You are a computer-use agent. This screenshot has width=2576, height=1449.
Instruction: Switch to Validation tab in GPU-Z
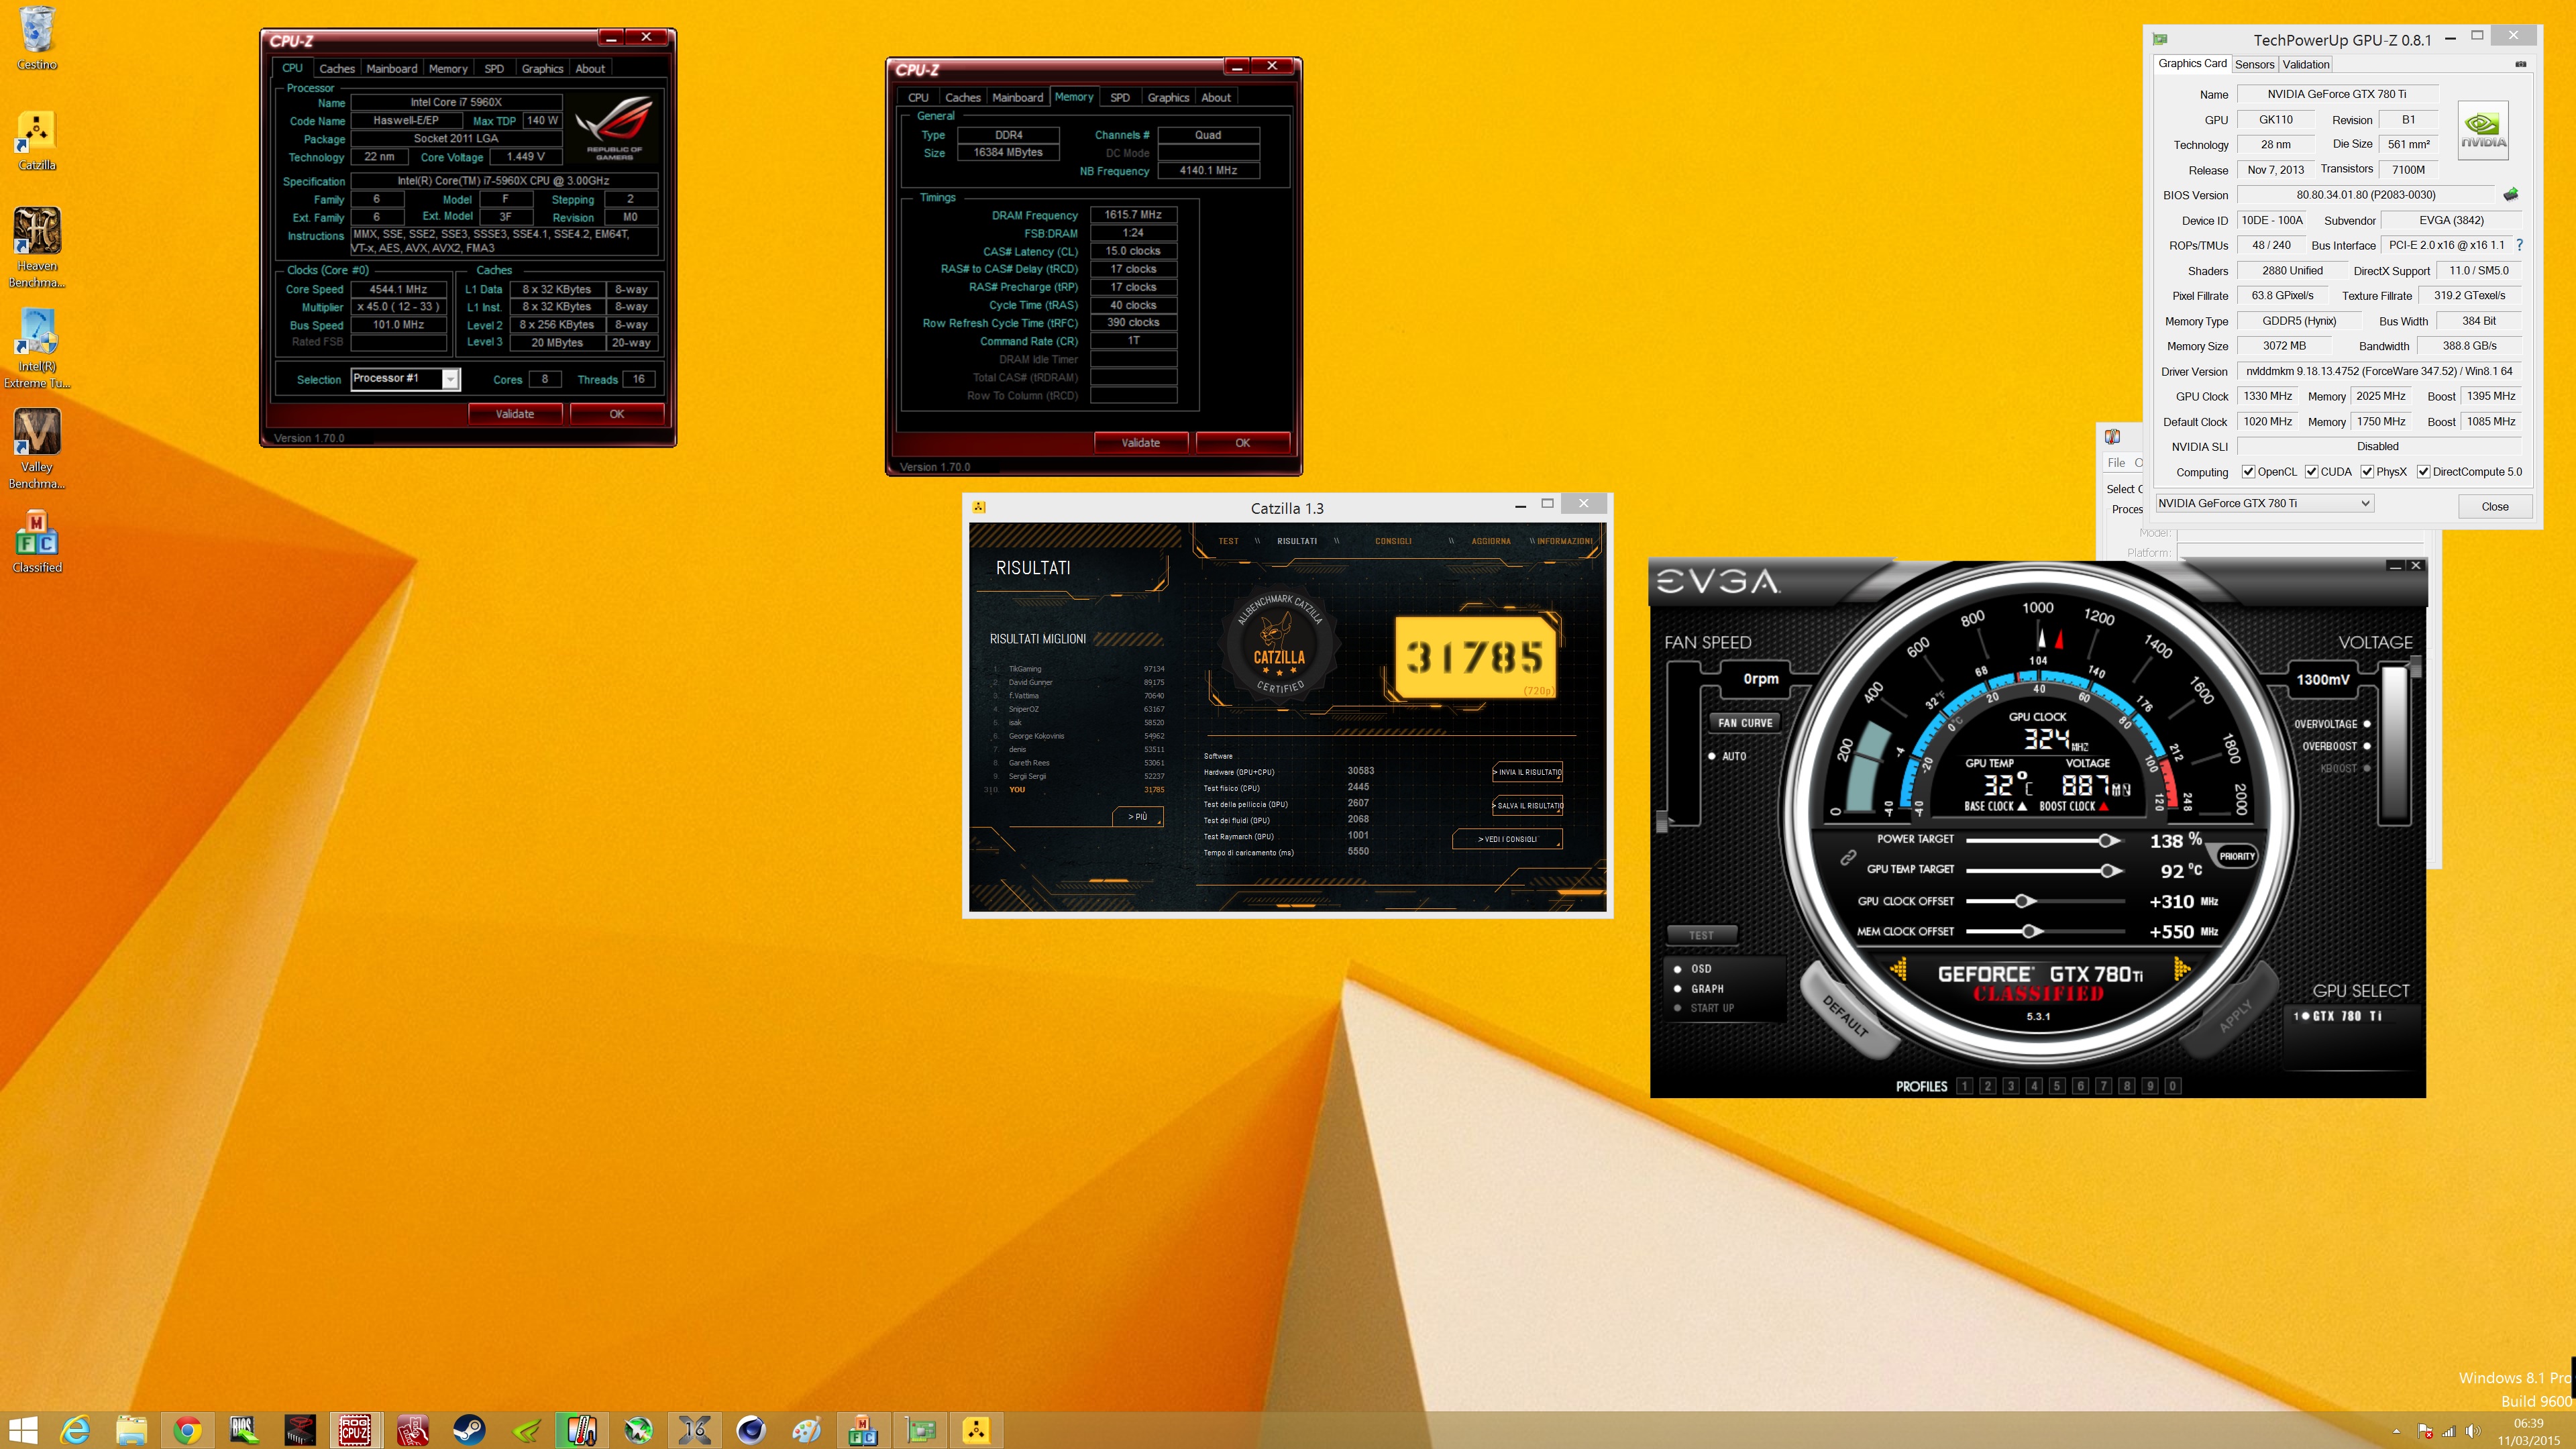pyautogui.click(x=2306, y=64)
